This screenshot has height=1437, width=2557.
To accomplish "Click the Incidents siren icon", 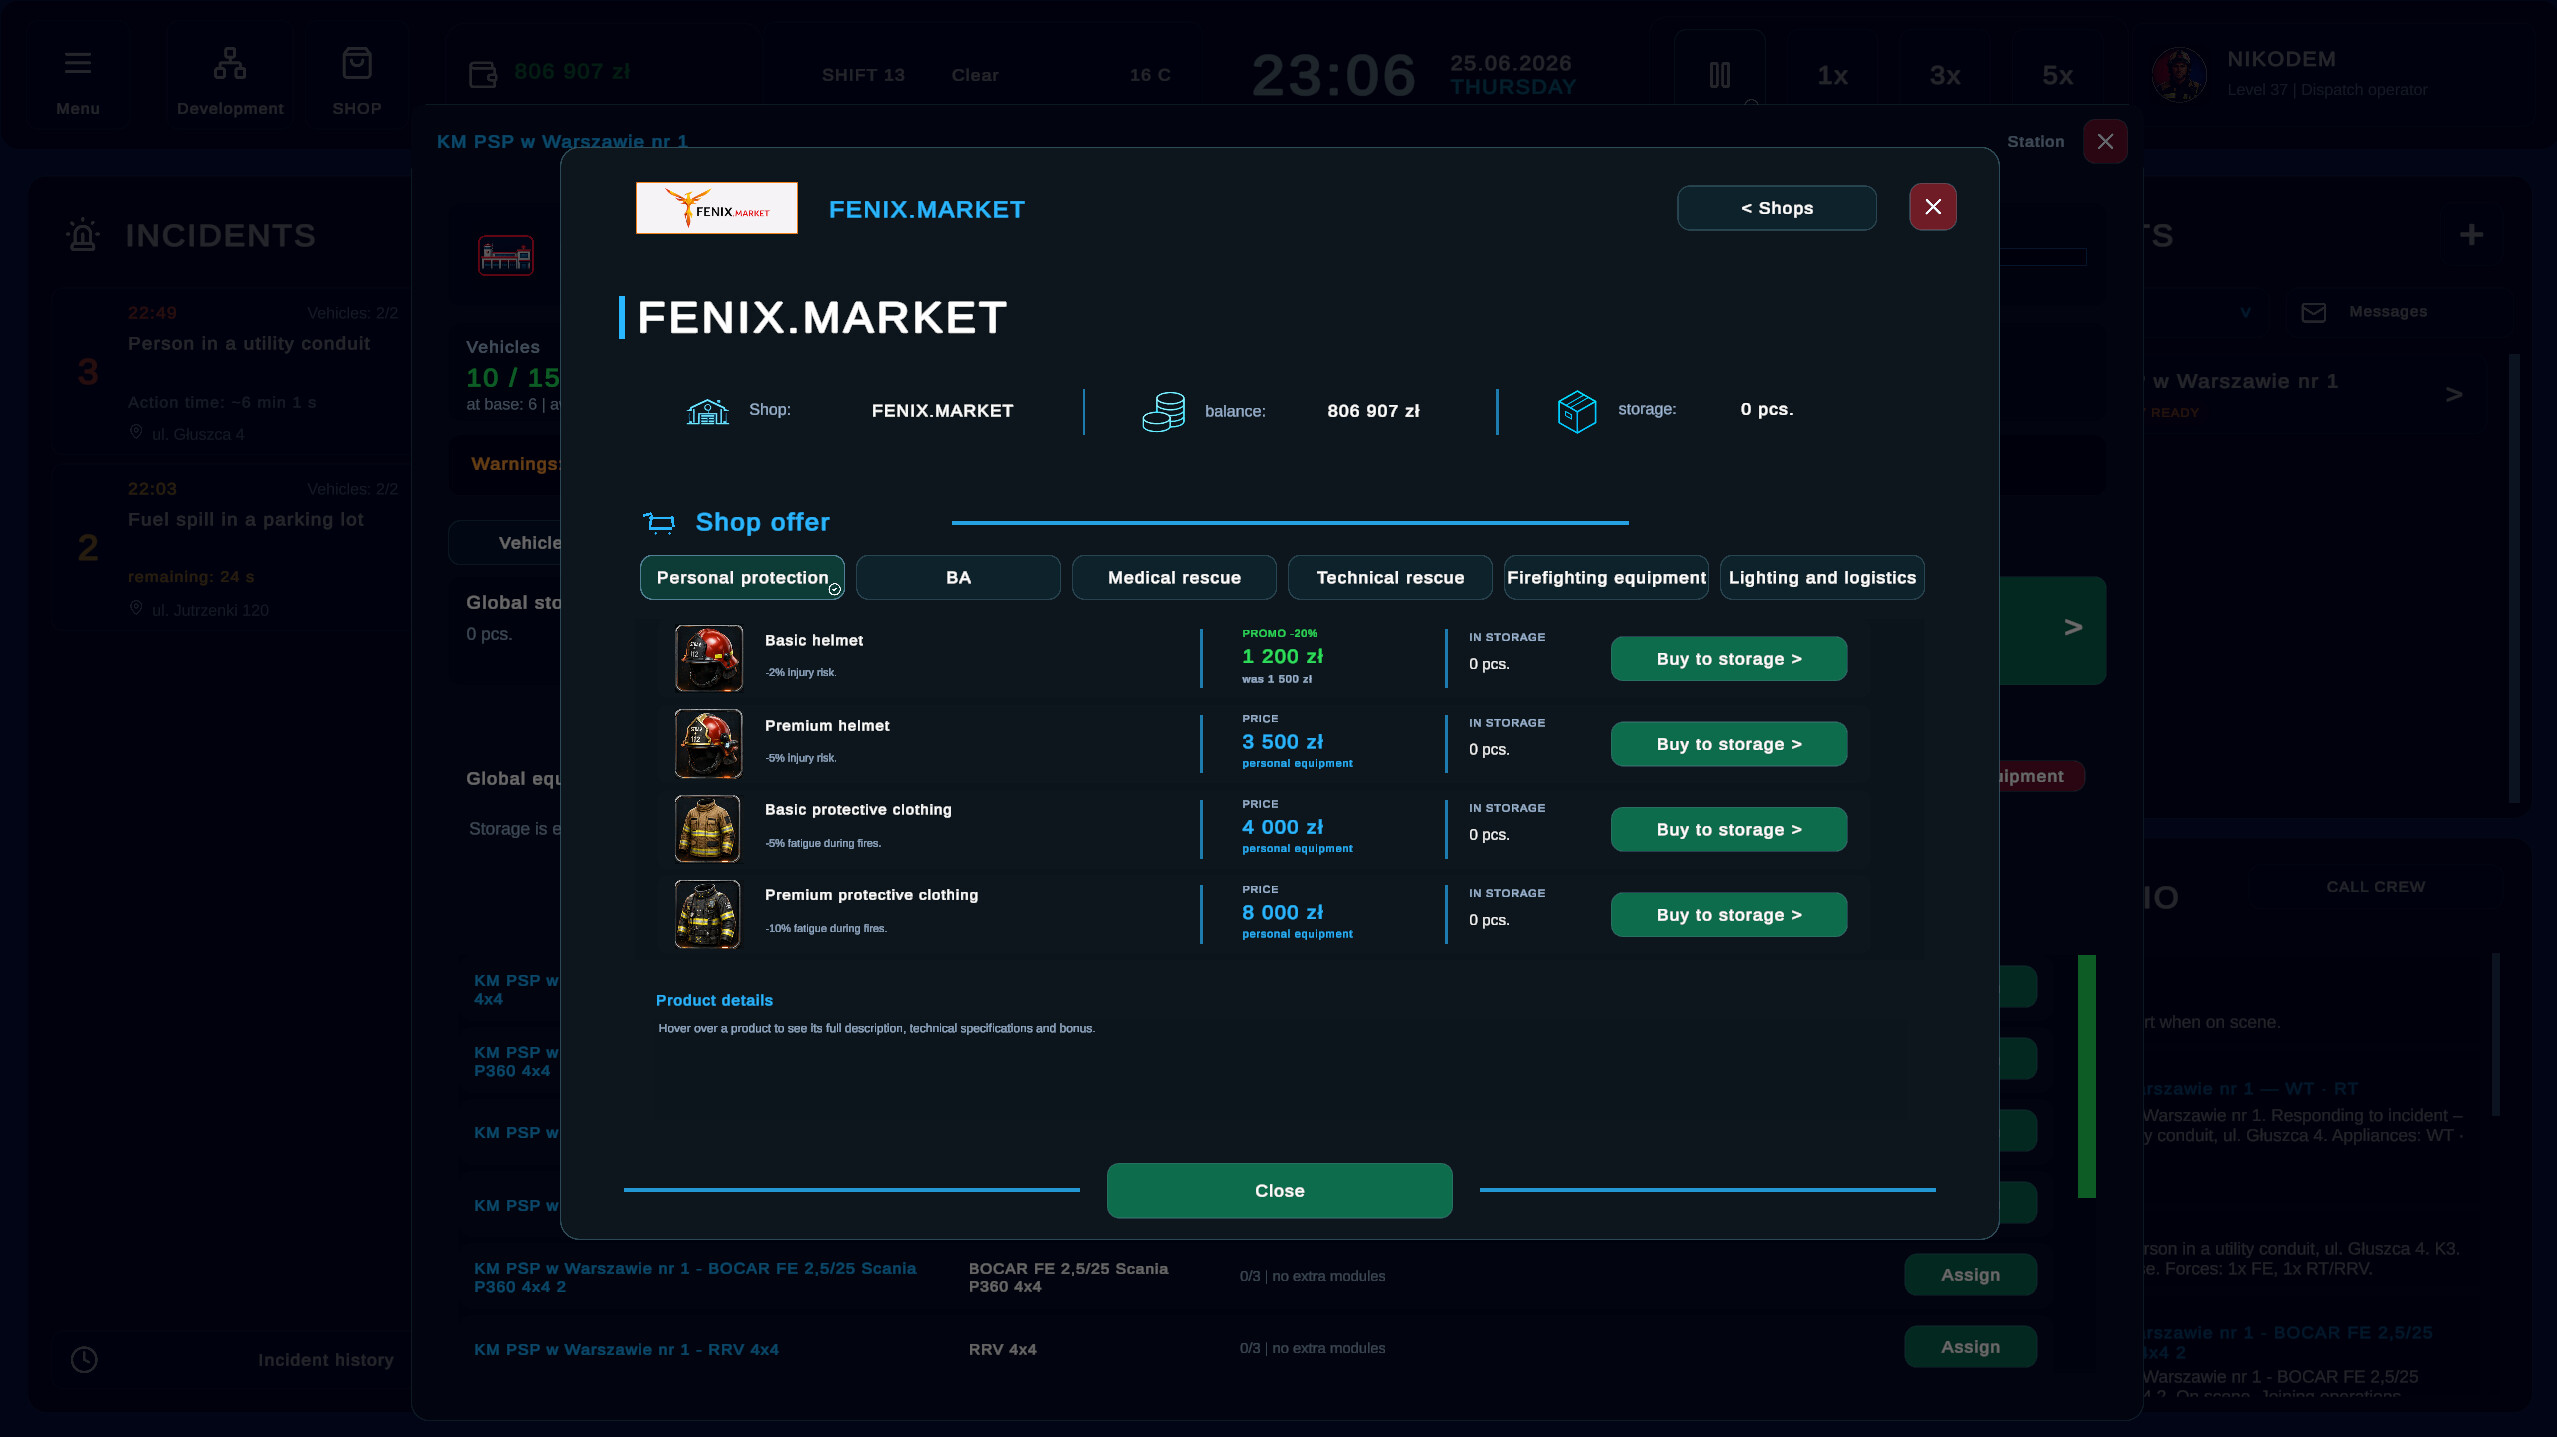I will (83, 234).
